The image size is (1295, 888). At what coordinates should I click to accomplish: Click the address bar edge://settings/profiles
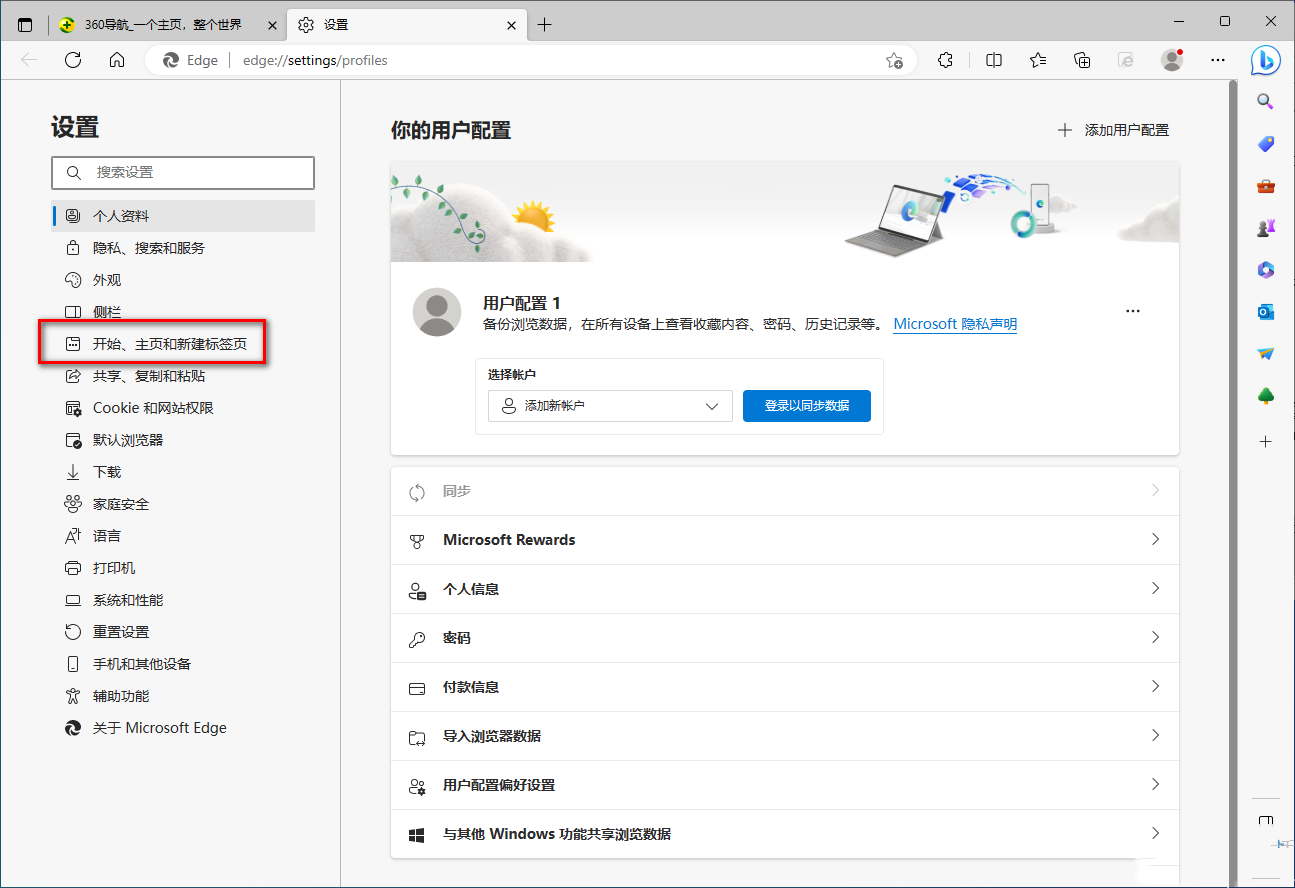click(x=530, y=60)
